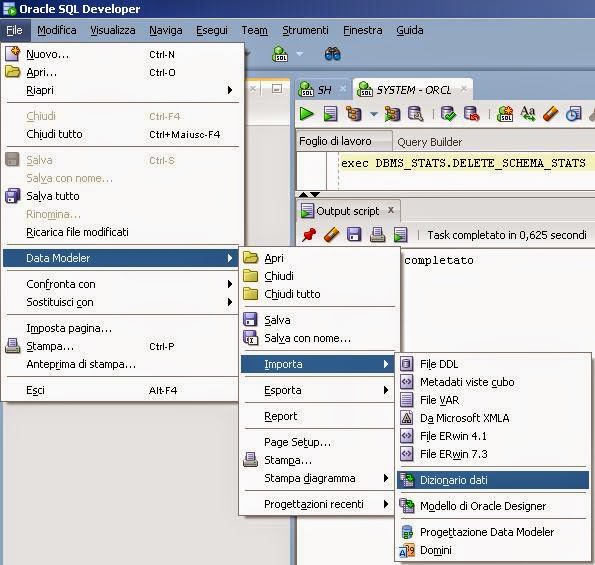Image resolution: width=595 pixels, height=565 pixels.
Task: Open the dropdown arrow next to SQL Worksheet icon
Action: (300, 54)
